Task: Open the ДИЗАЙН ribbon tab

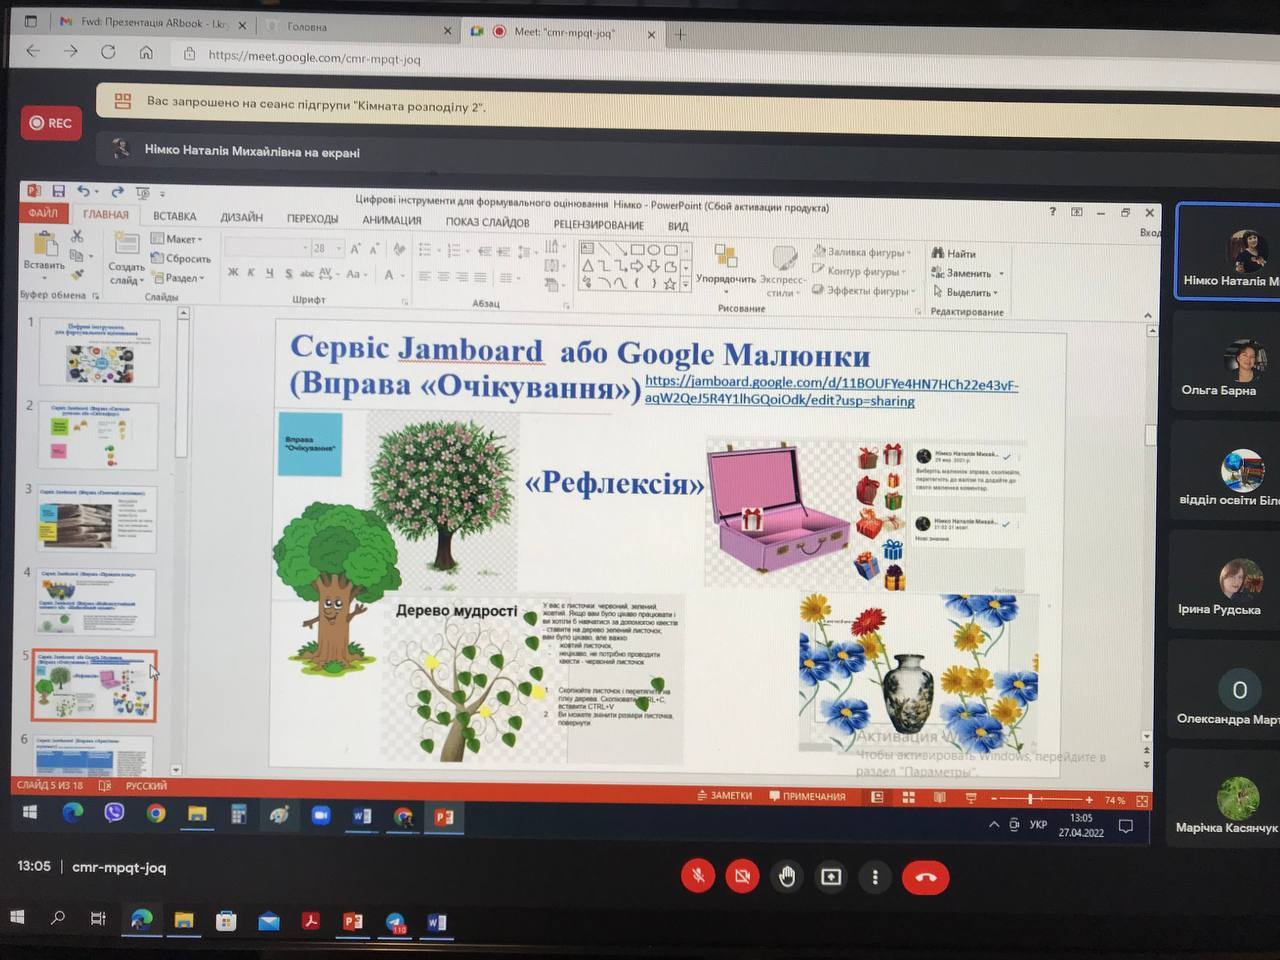Action: 241,217
